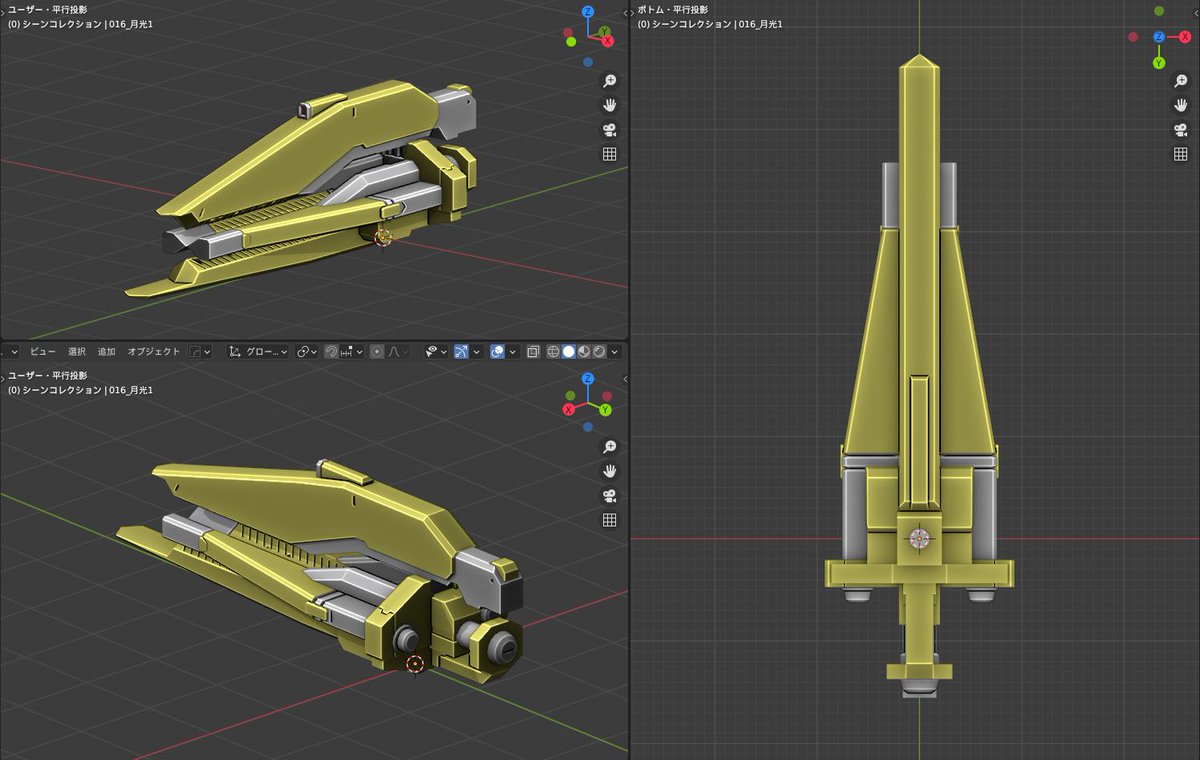Image resolution: width=1200 pixels, height=760 pixels.
Task: Open object type visibility dropdown
Action: point(436,352)
